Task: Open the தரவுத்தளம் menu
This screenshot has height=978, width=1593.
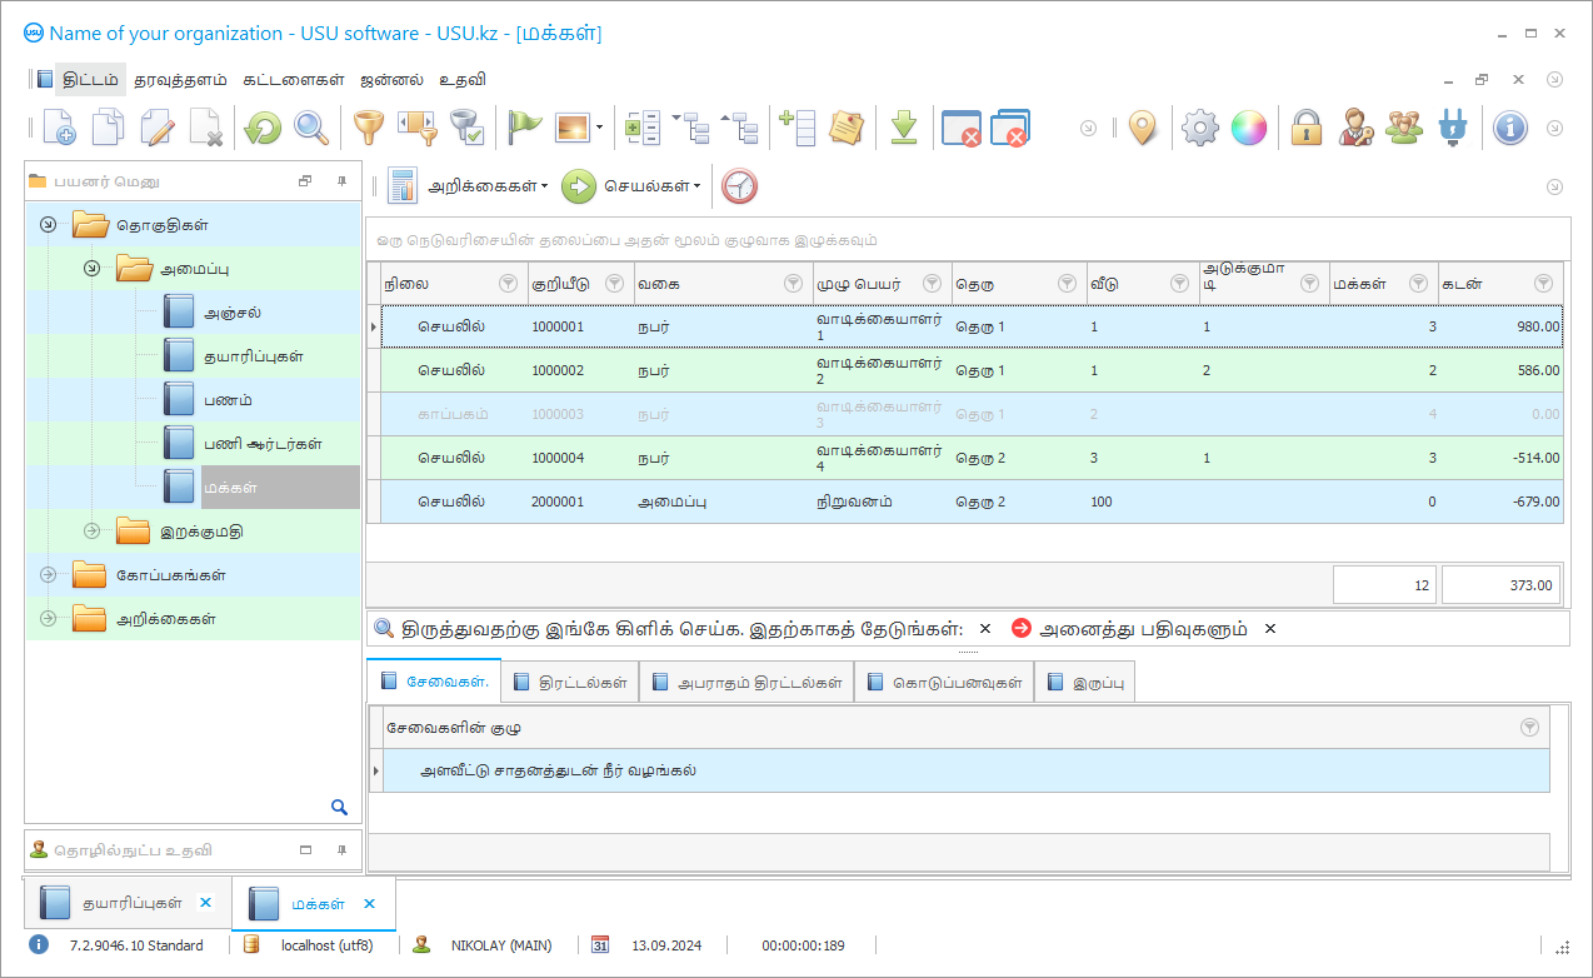Action: tap(180, 79)
